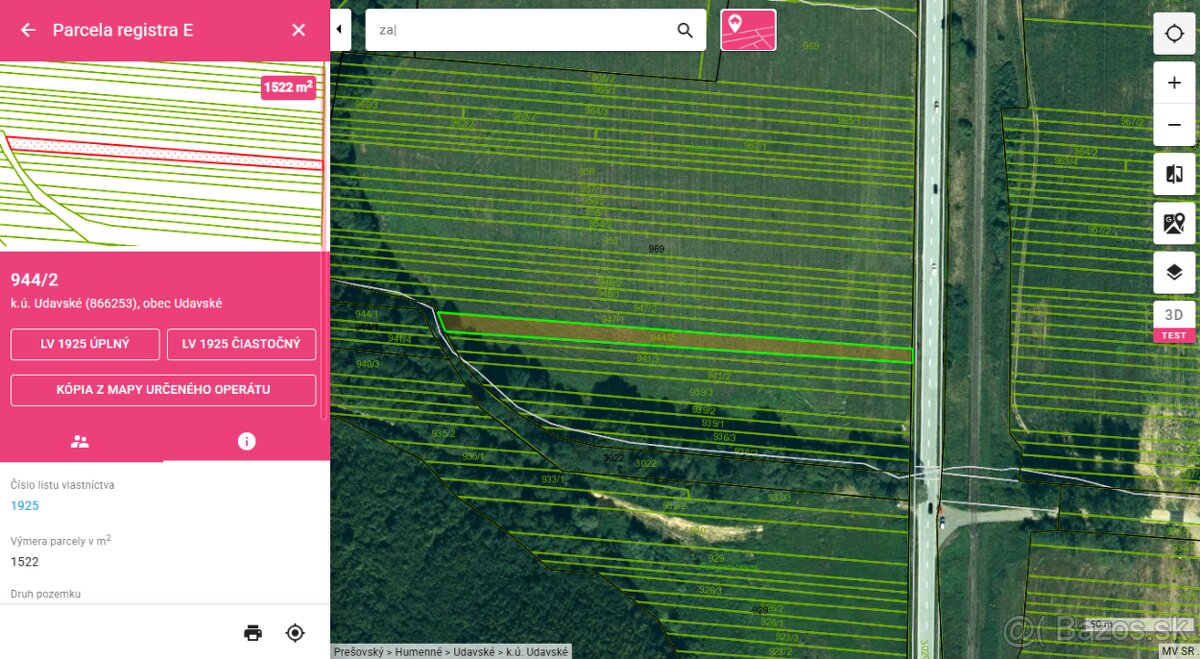Open the map compare split view
Image resolution: width=1200 pixels, height=659 pixels.
coord(1174,174)
